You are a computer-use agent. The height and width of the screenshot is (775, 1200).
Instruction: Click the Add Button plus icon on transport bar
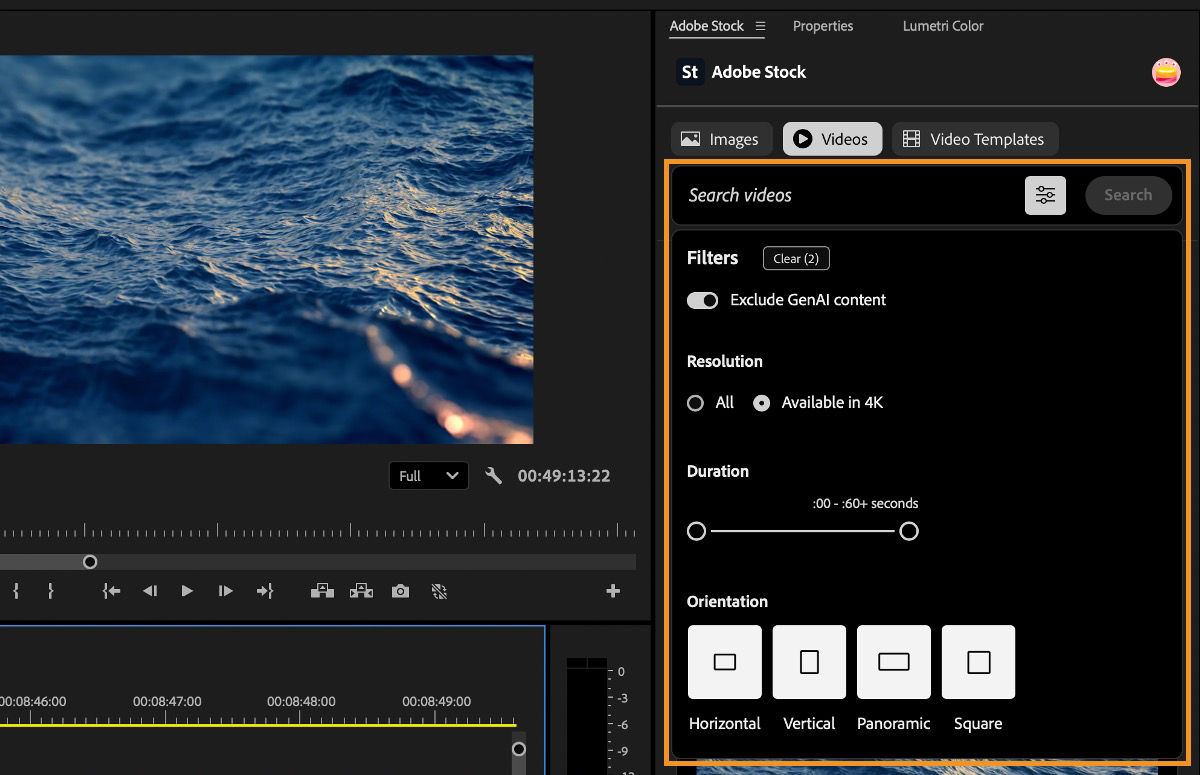pyautogui.click(x=612, y=591)
